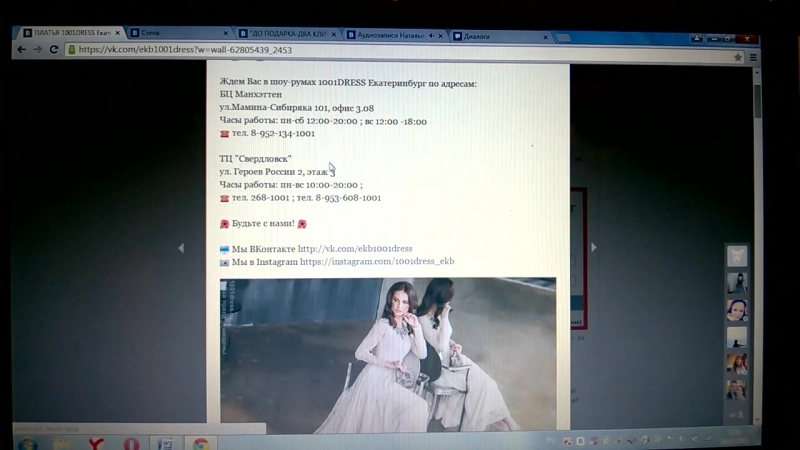The width and height of the screenshot is (800, 450).
Task: Open chat with the top friend avatar
Action: click(x=737, y=256)
